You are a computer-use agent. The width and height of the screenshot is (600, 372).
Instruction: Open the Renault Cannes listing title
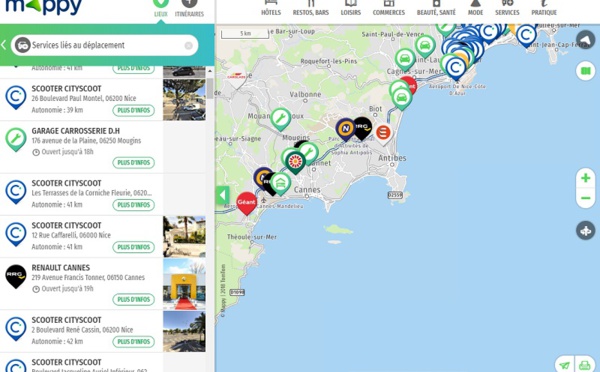point(61,268)
